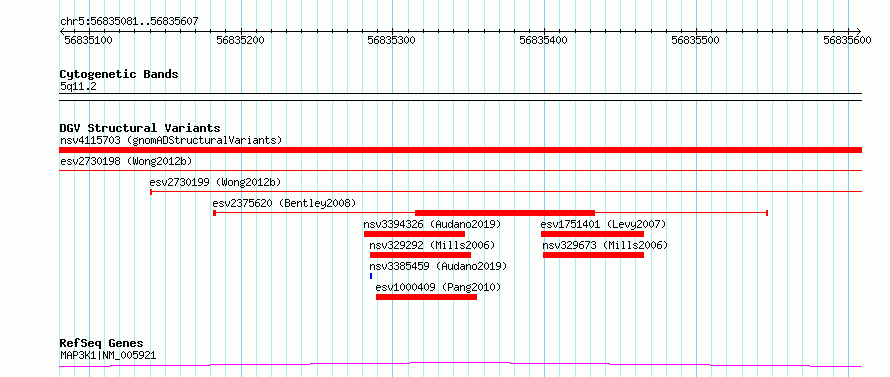Click the magenta MAP3K1 gene track line
Screen dimensions: 890x377
(460, 365)
